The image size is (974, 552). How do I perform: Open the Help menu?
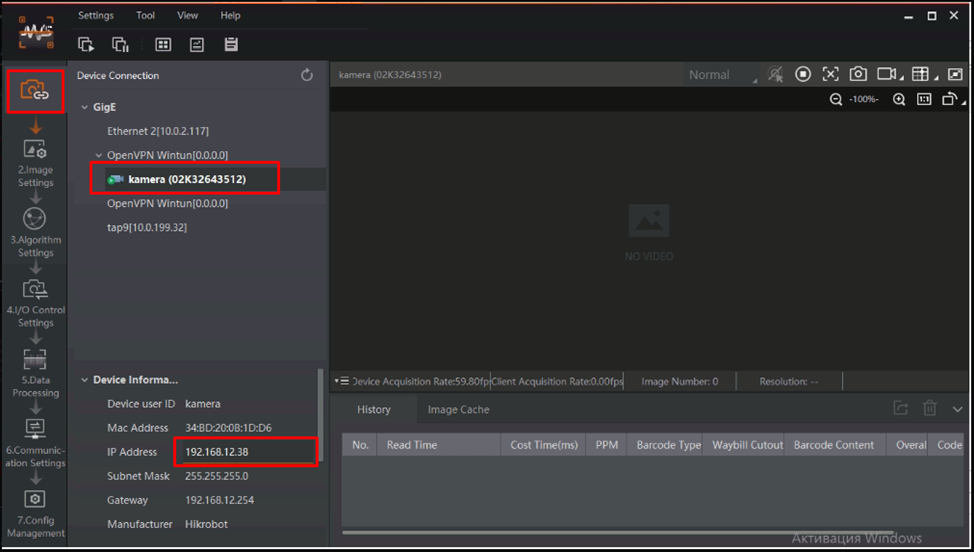coord(230,16)
